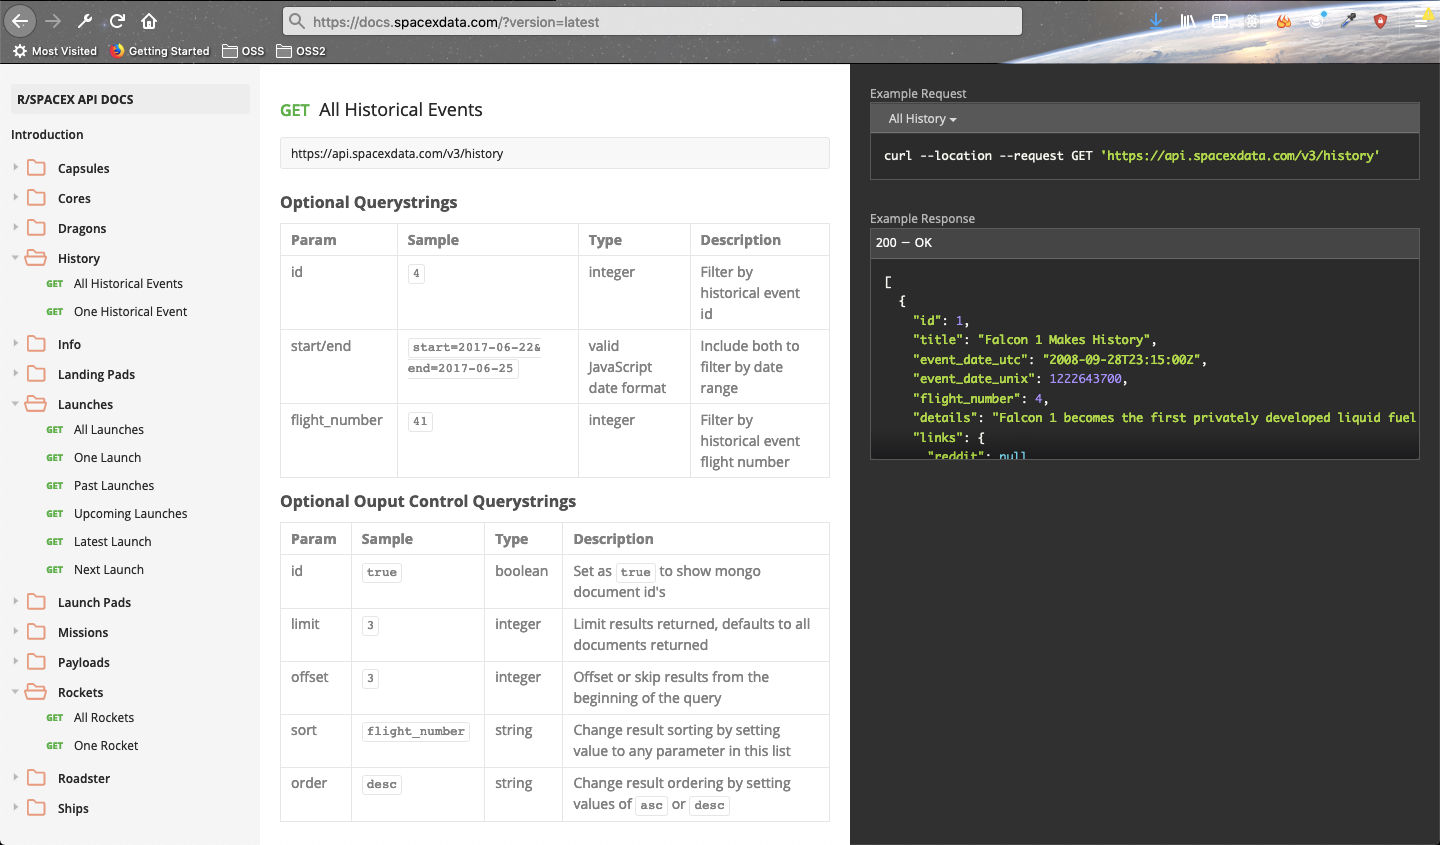
Task: Click the Roadster folder icon
Action: tap(36, 778)
